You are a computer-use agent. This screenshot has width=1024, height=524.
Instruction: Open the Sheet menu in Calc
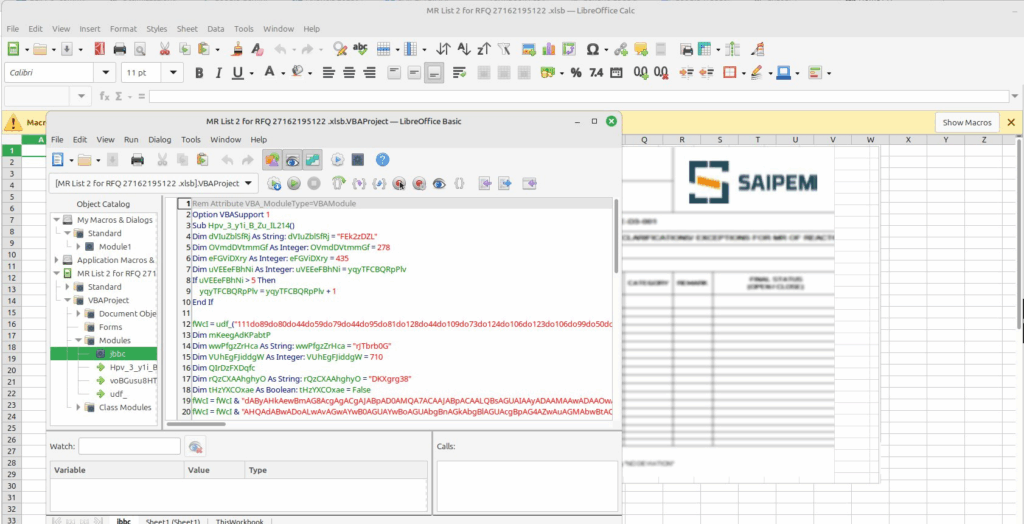coord(187,29)
